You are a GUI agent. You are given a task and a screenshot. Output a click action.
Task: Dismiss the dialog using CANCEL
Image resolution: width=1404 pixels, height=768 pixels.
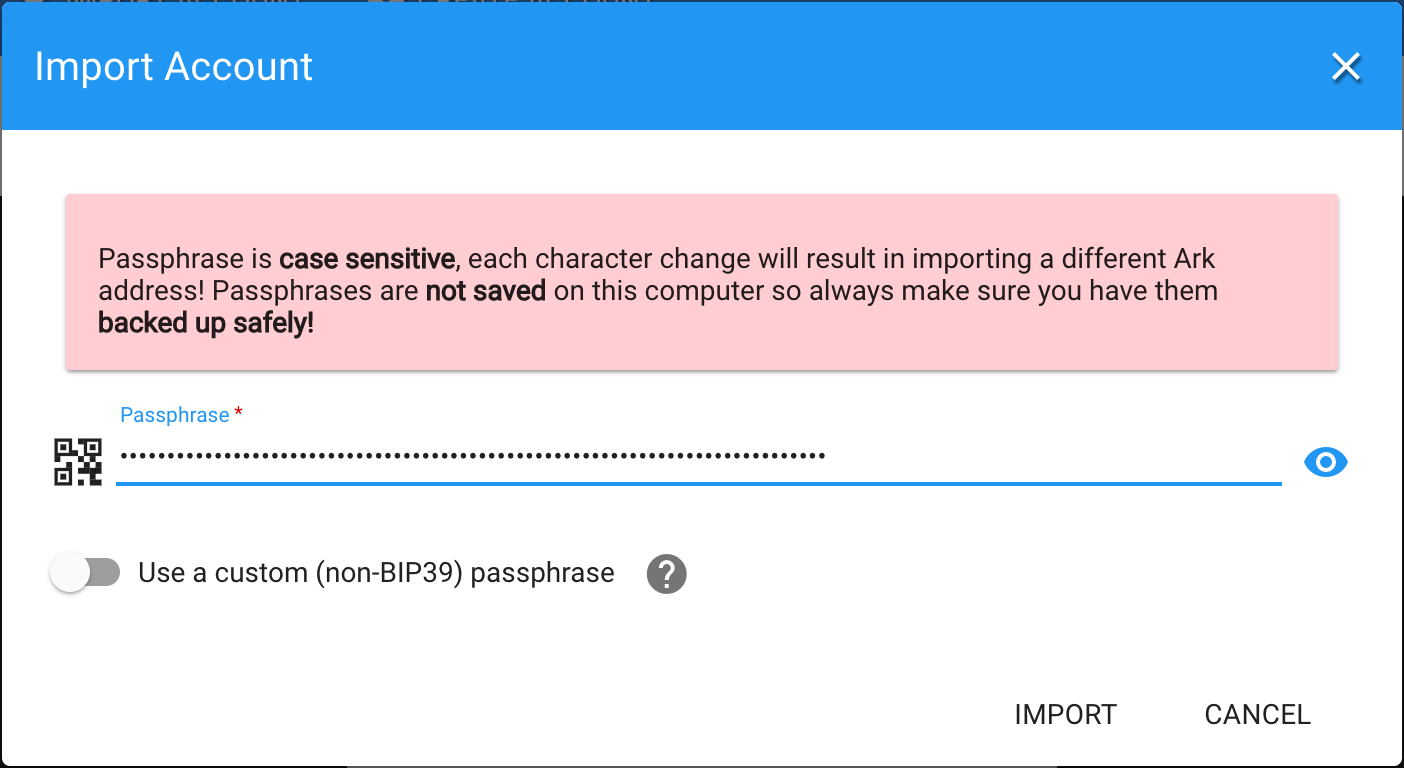(1257, 715)
